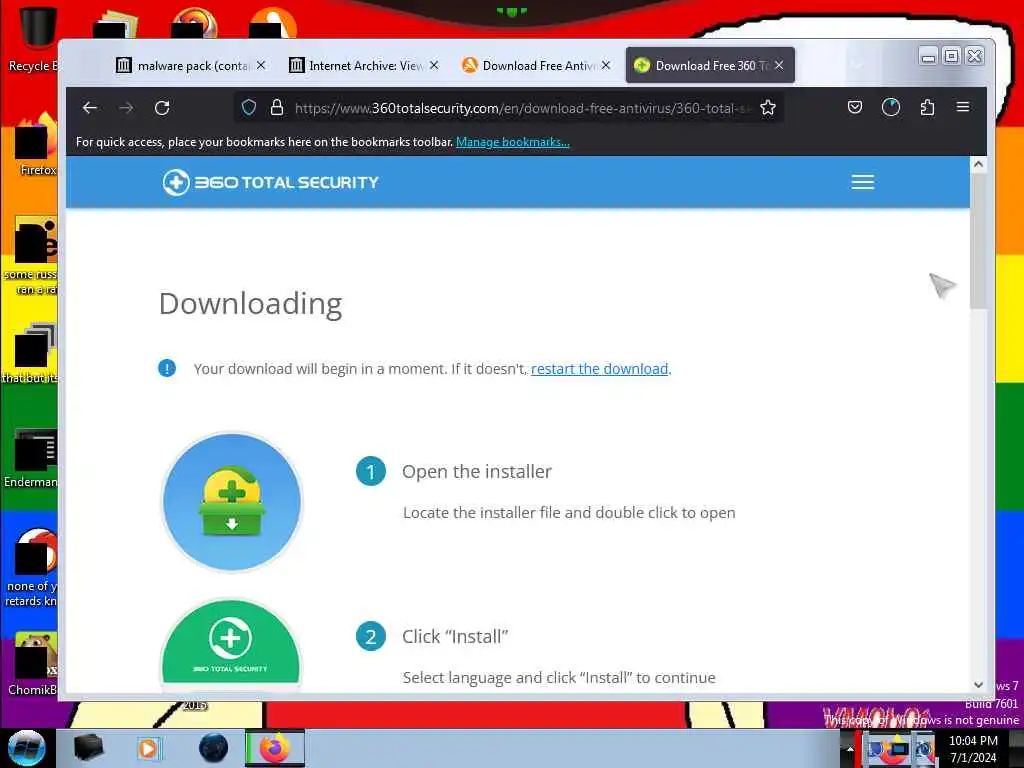Click the Downloading page heading

251,304
